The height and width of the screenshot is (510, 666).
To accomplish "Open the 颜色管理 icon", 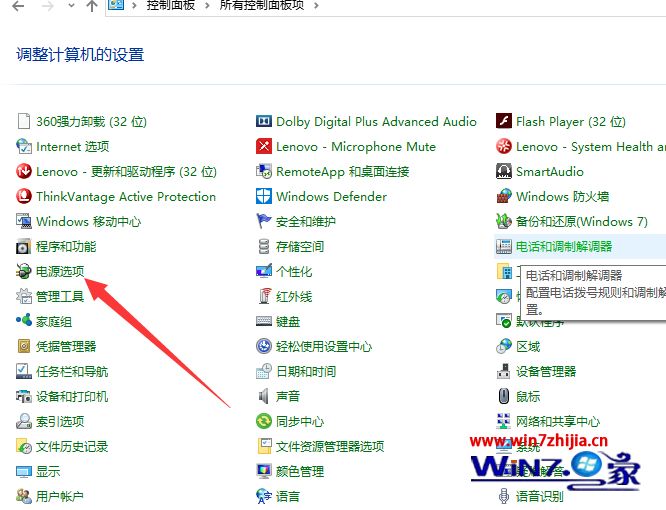I will point(264,471).
